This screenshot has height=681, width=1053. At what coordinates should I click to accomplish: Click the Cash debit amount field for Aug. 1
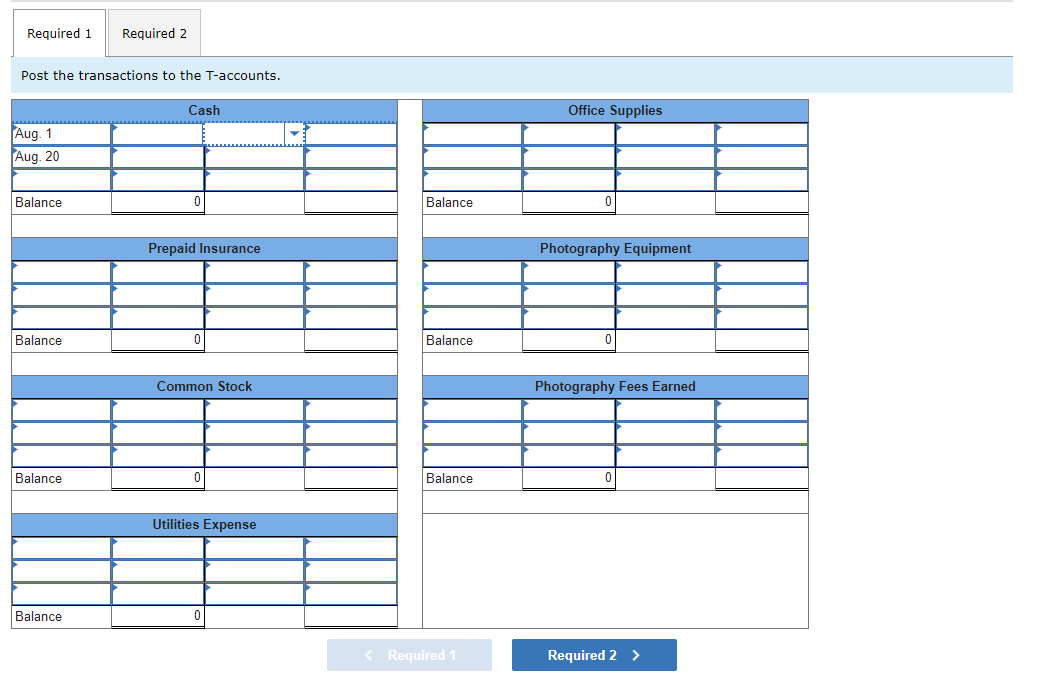(x=158, y=134)
